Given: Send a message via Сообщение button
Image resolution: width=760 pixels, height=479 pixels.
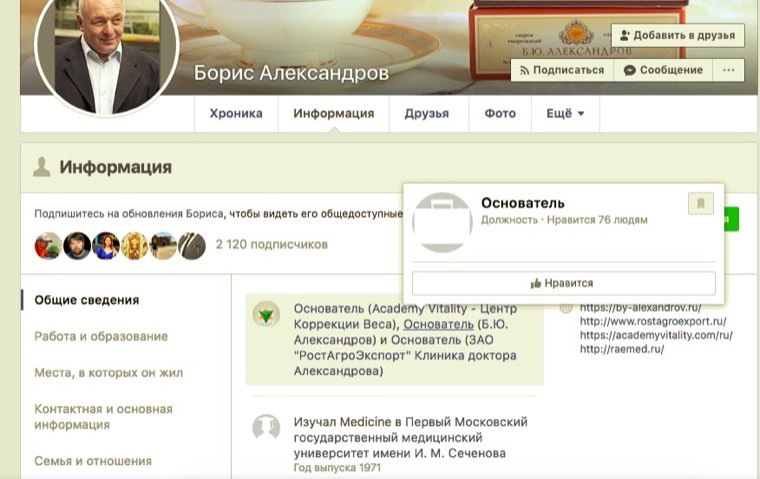Looking at the screenshot, I should (663, 70).
